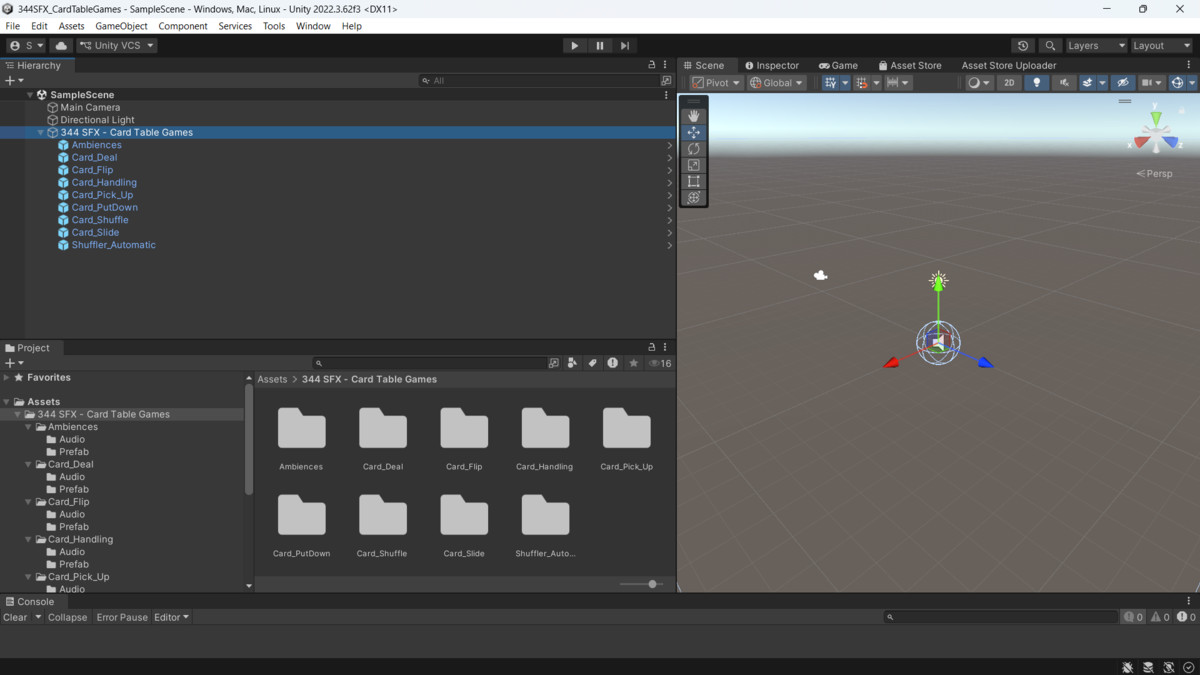Toggle console Collapse
This screenshot has height=675, width=1200.
click(x=67, y=617)
